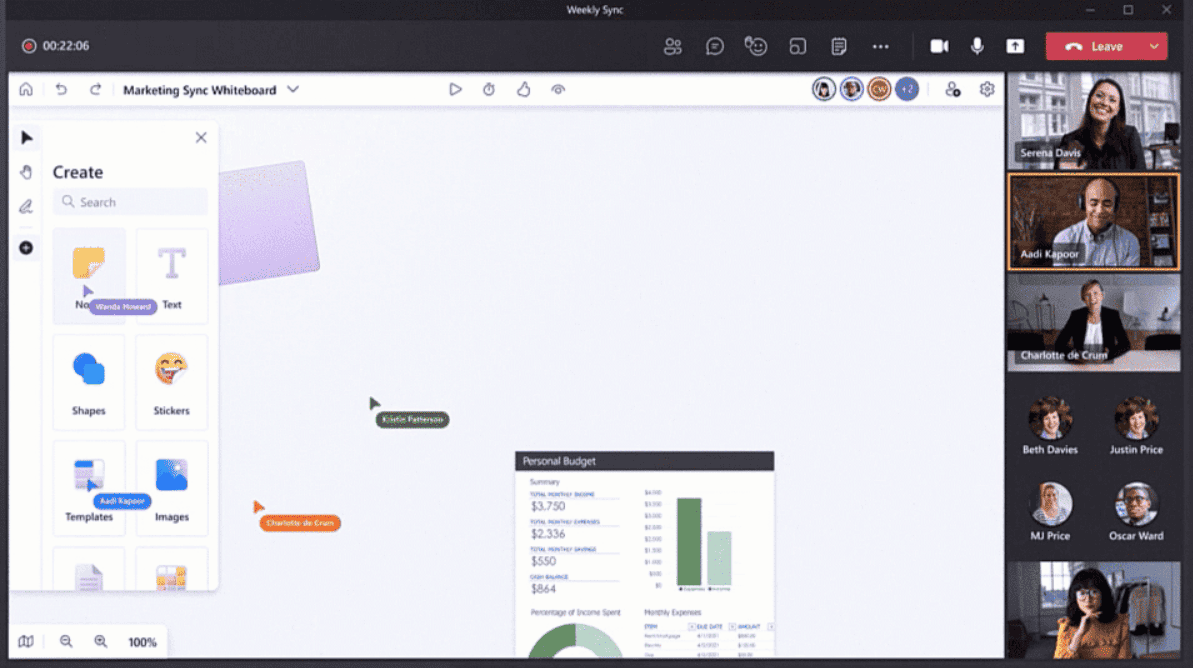Open the meeting Chat panel

[x=714, y=46]
